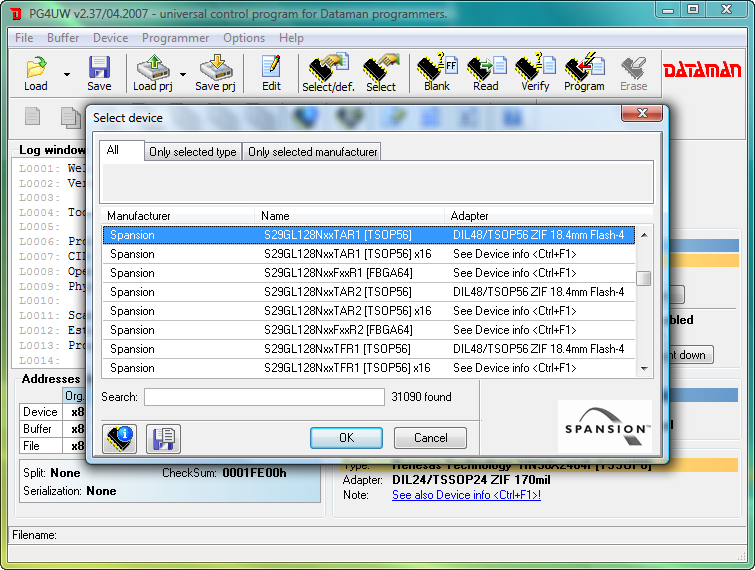
Task: Expand the Load button dropdown arrow
Action: pyautogui.click(x=67, y=74)
